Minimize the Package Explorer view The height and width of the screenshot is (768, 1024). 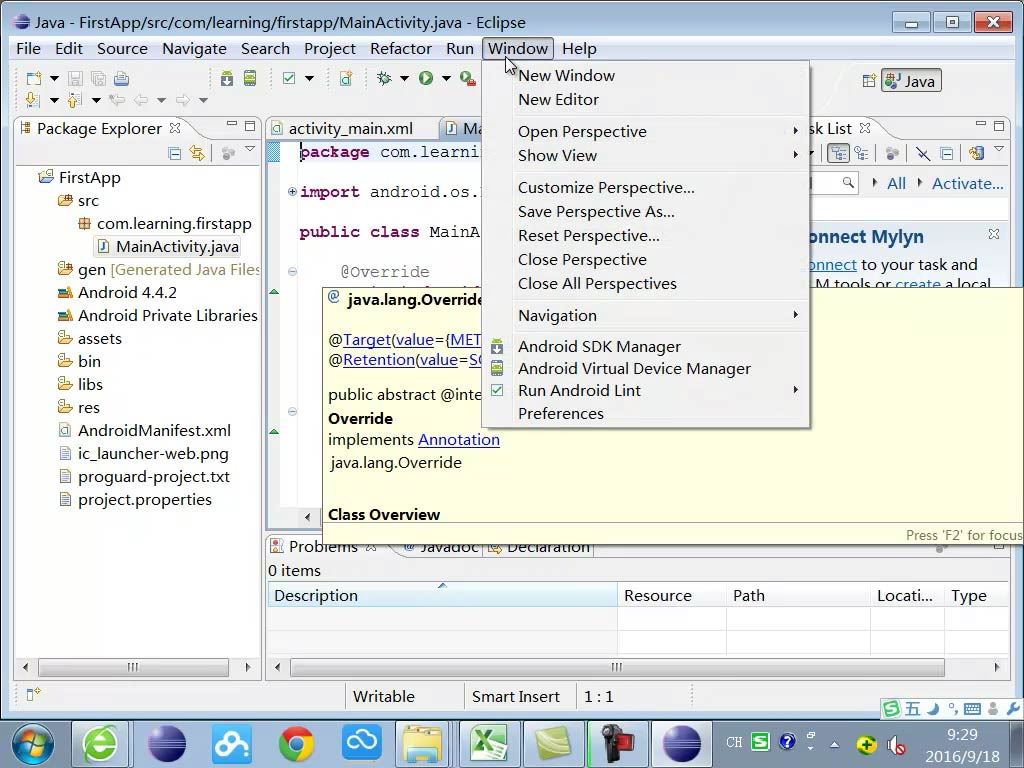[231, 124]
